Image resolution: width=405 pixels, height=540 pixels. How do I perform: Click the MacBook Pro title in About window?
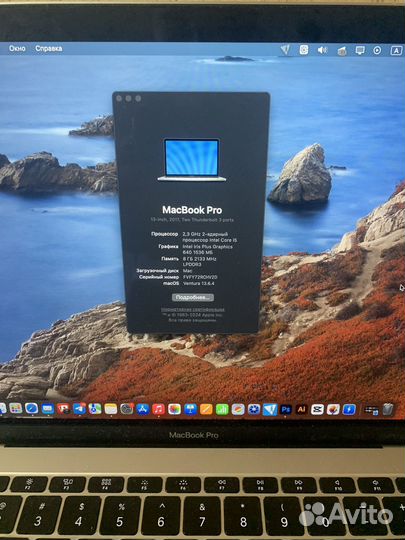point(192,210)
